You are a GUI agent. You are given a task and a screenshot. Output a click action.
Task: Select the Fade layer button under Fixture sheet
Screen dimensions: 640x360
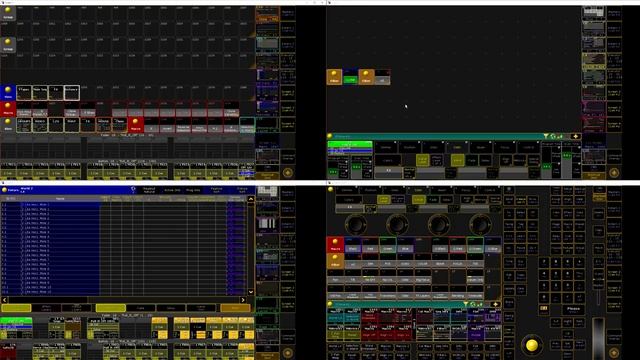(x=141, y=308)
